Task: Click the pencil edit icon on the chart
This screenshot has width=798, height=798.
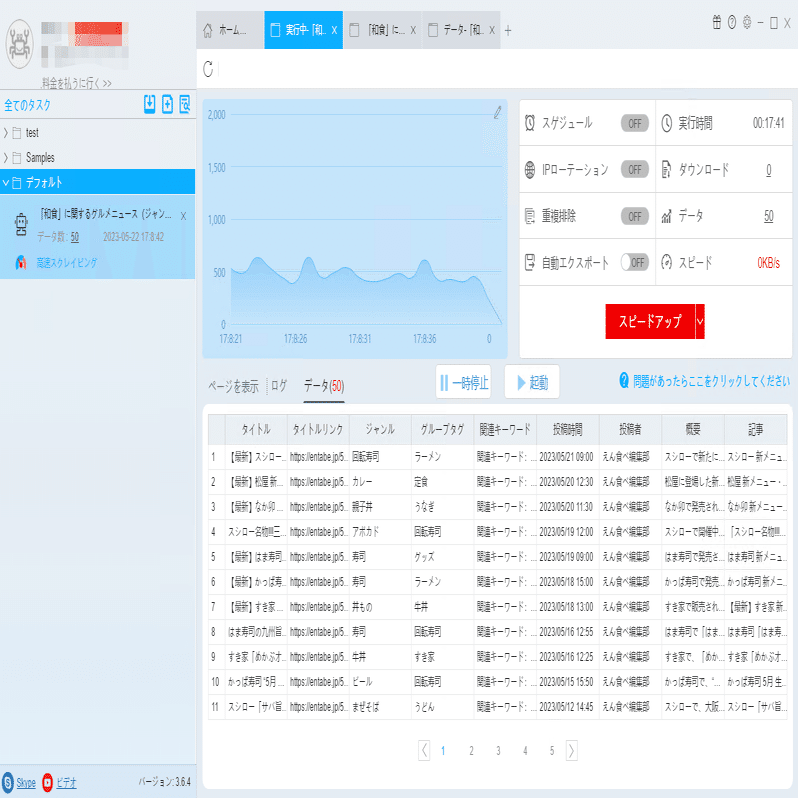Action: pos(497,112)
